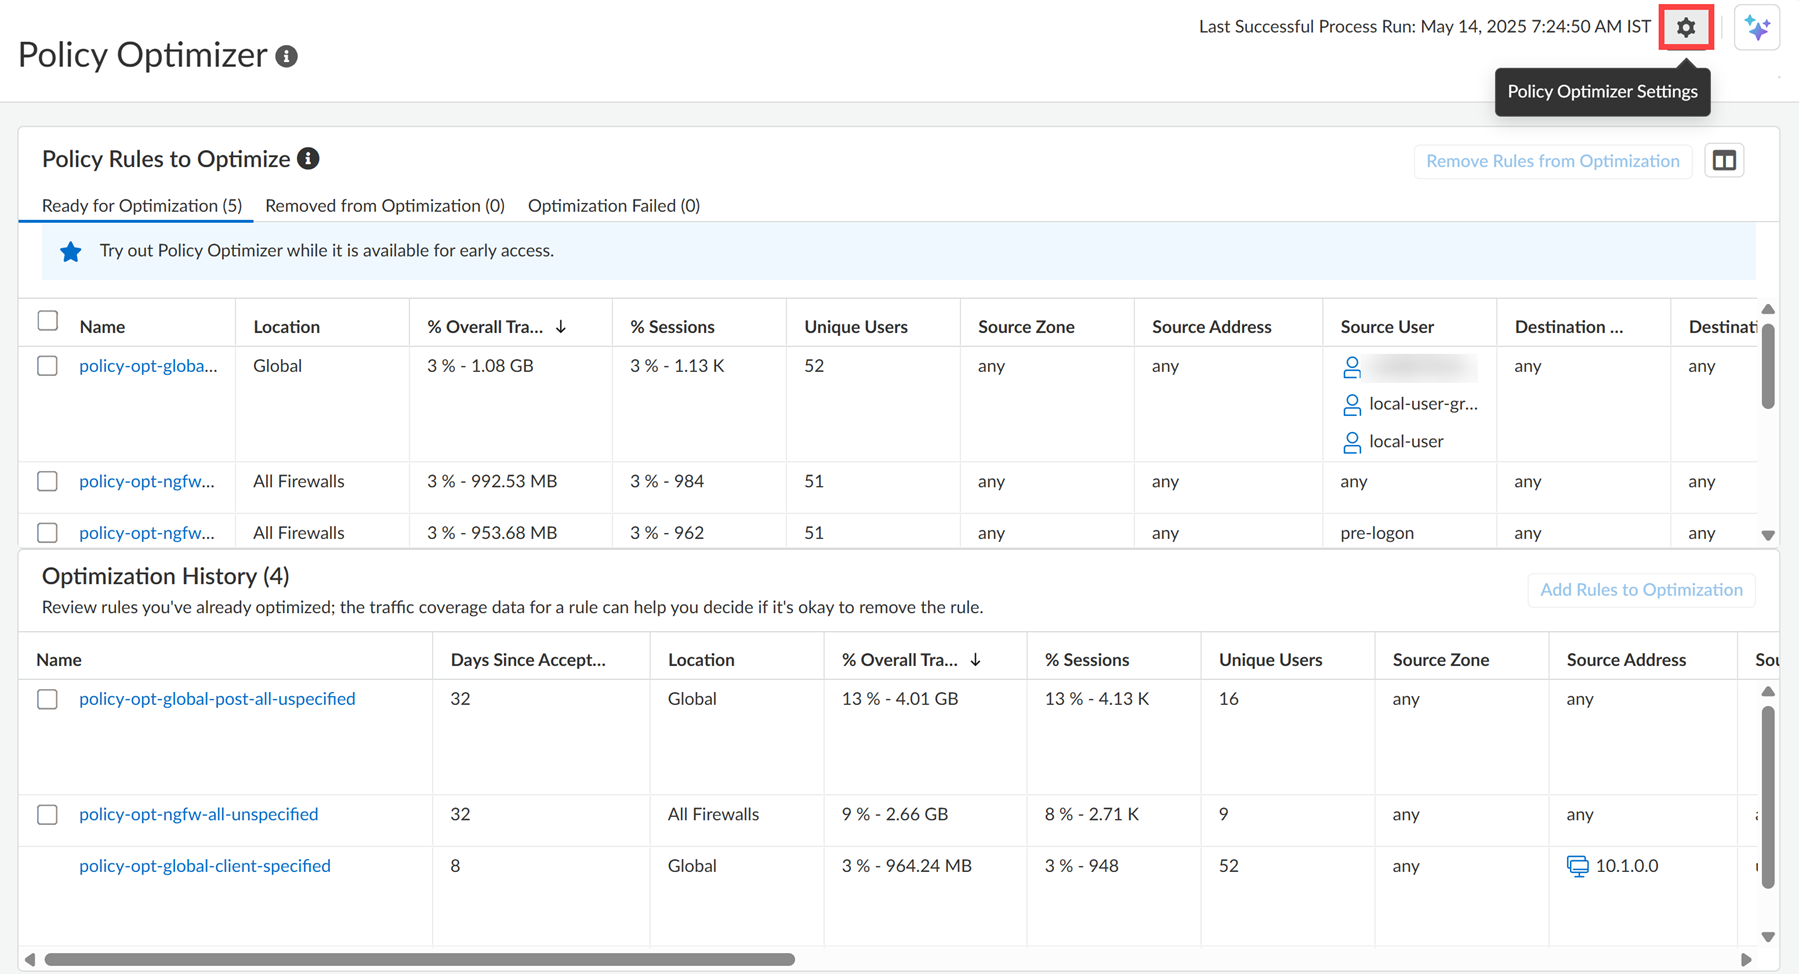Open the column layout chooser icon

click(1724, 161)
